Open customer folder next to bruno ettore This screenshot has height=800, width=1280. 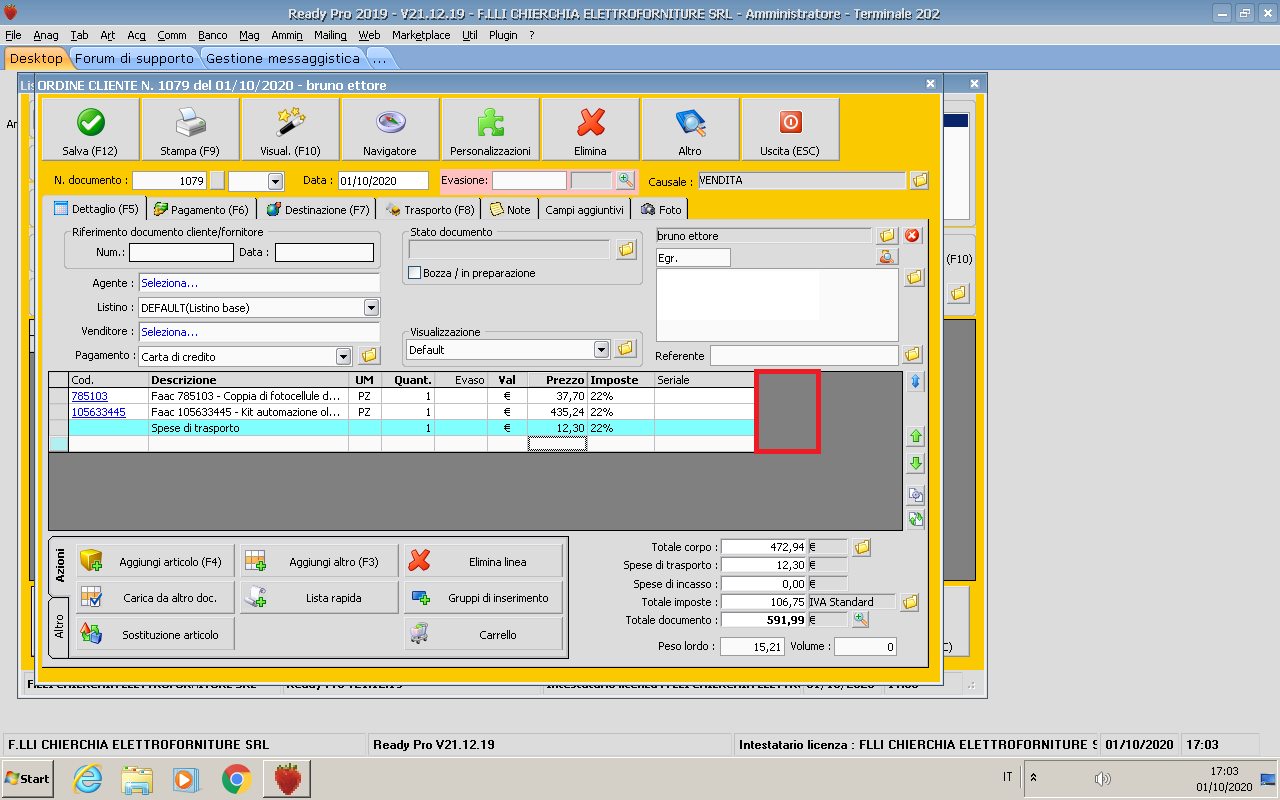tap(887, 236)
